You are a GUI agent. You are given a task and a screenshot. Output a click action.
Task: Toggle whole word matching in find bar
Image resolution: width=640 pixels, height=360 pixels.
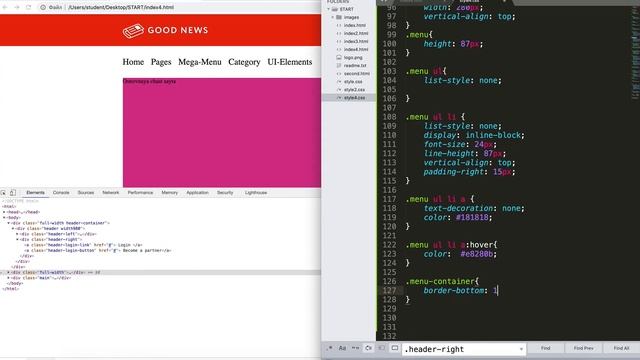[355, 349]
